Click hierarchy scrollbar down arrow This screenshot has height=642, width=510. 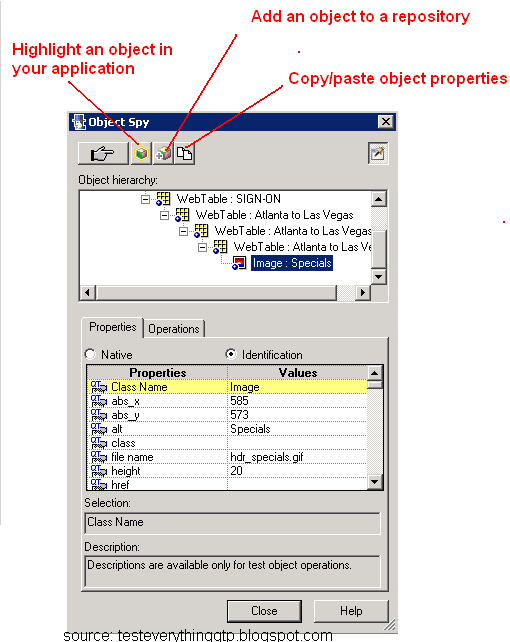click(x=379, y=277)
